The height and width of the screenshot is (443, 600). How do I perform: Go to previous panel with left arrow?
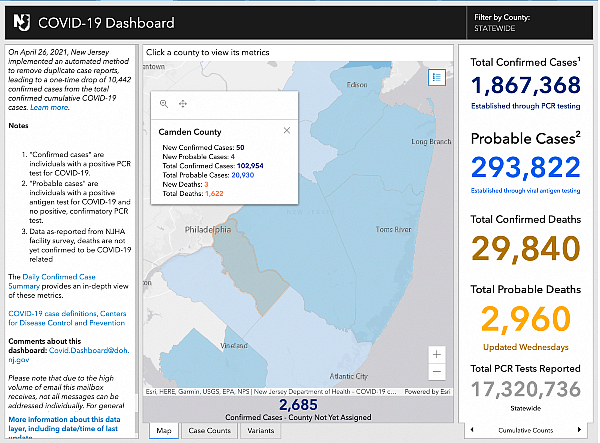(471, 431)
